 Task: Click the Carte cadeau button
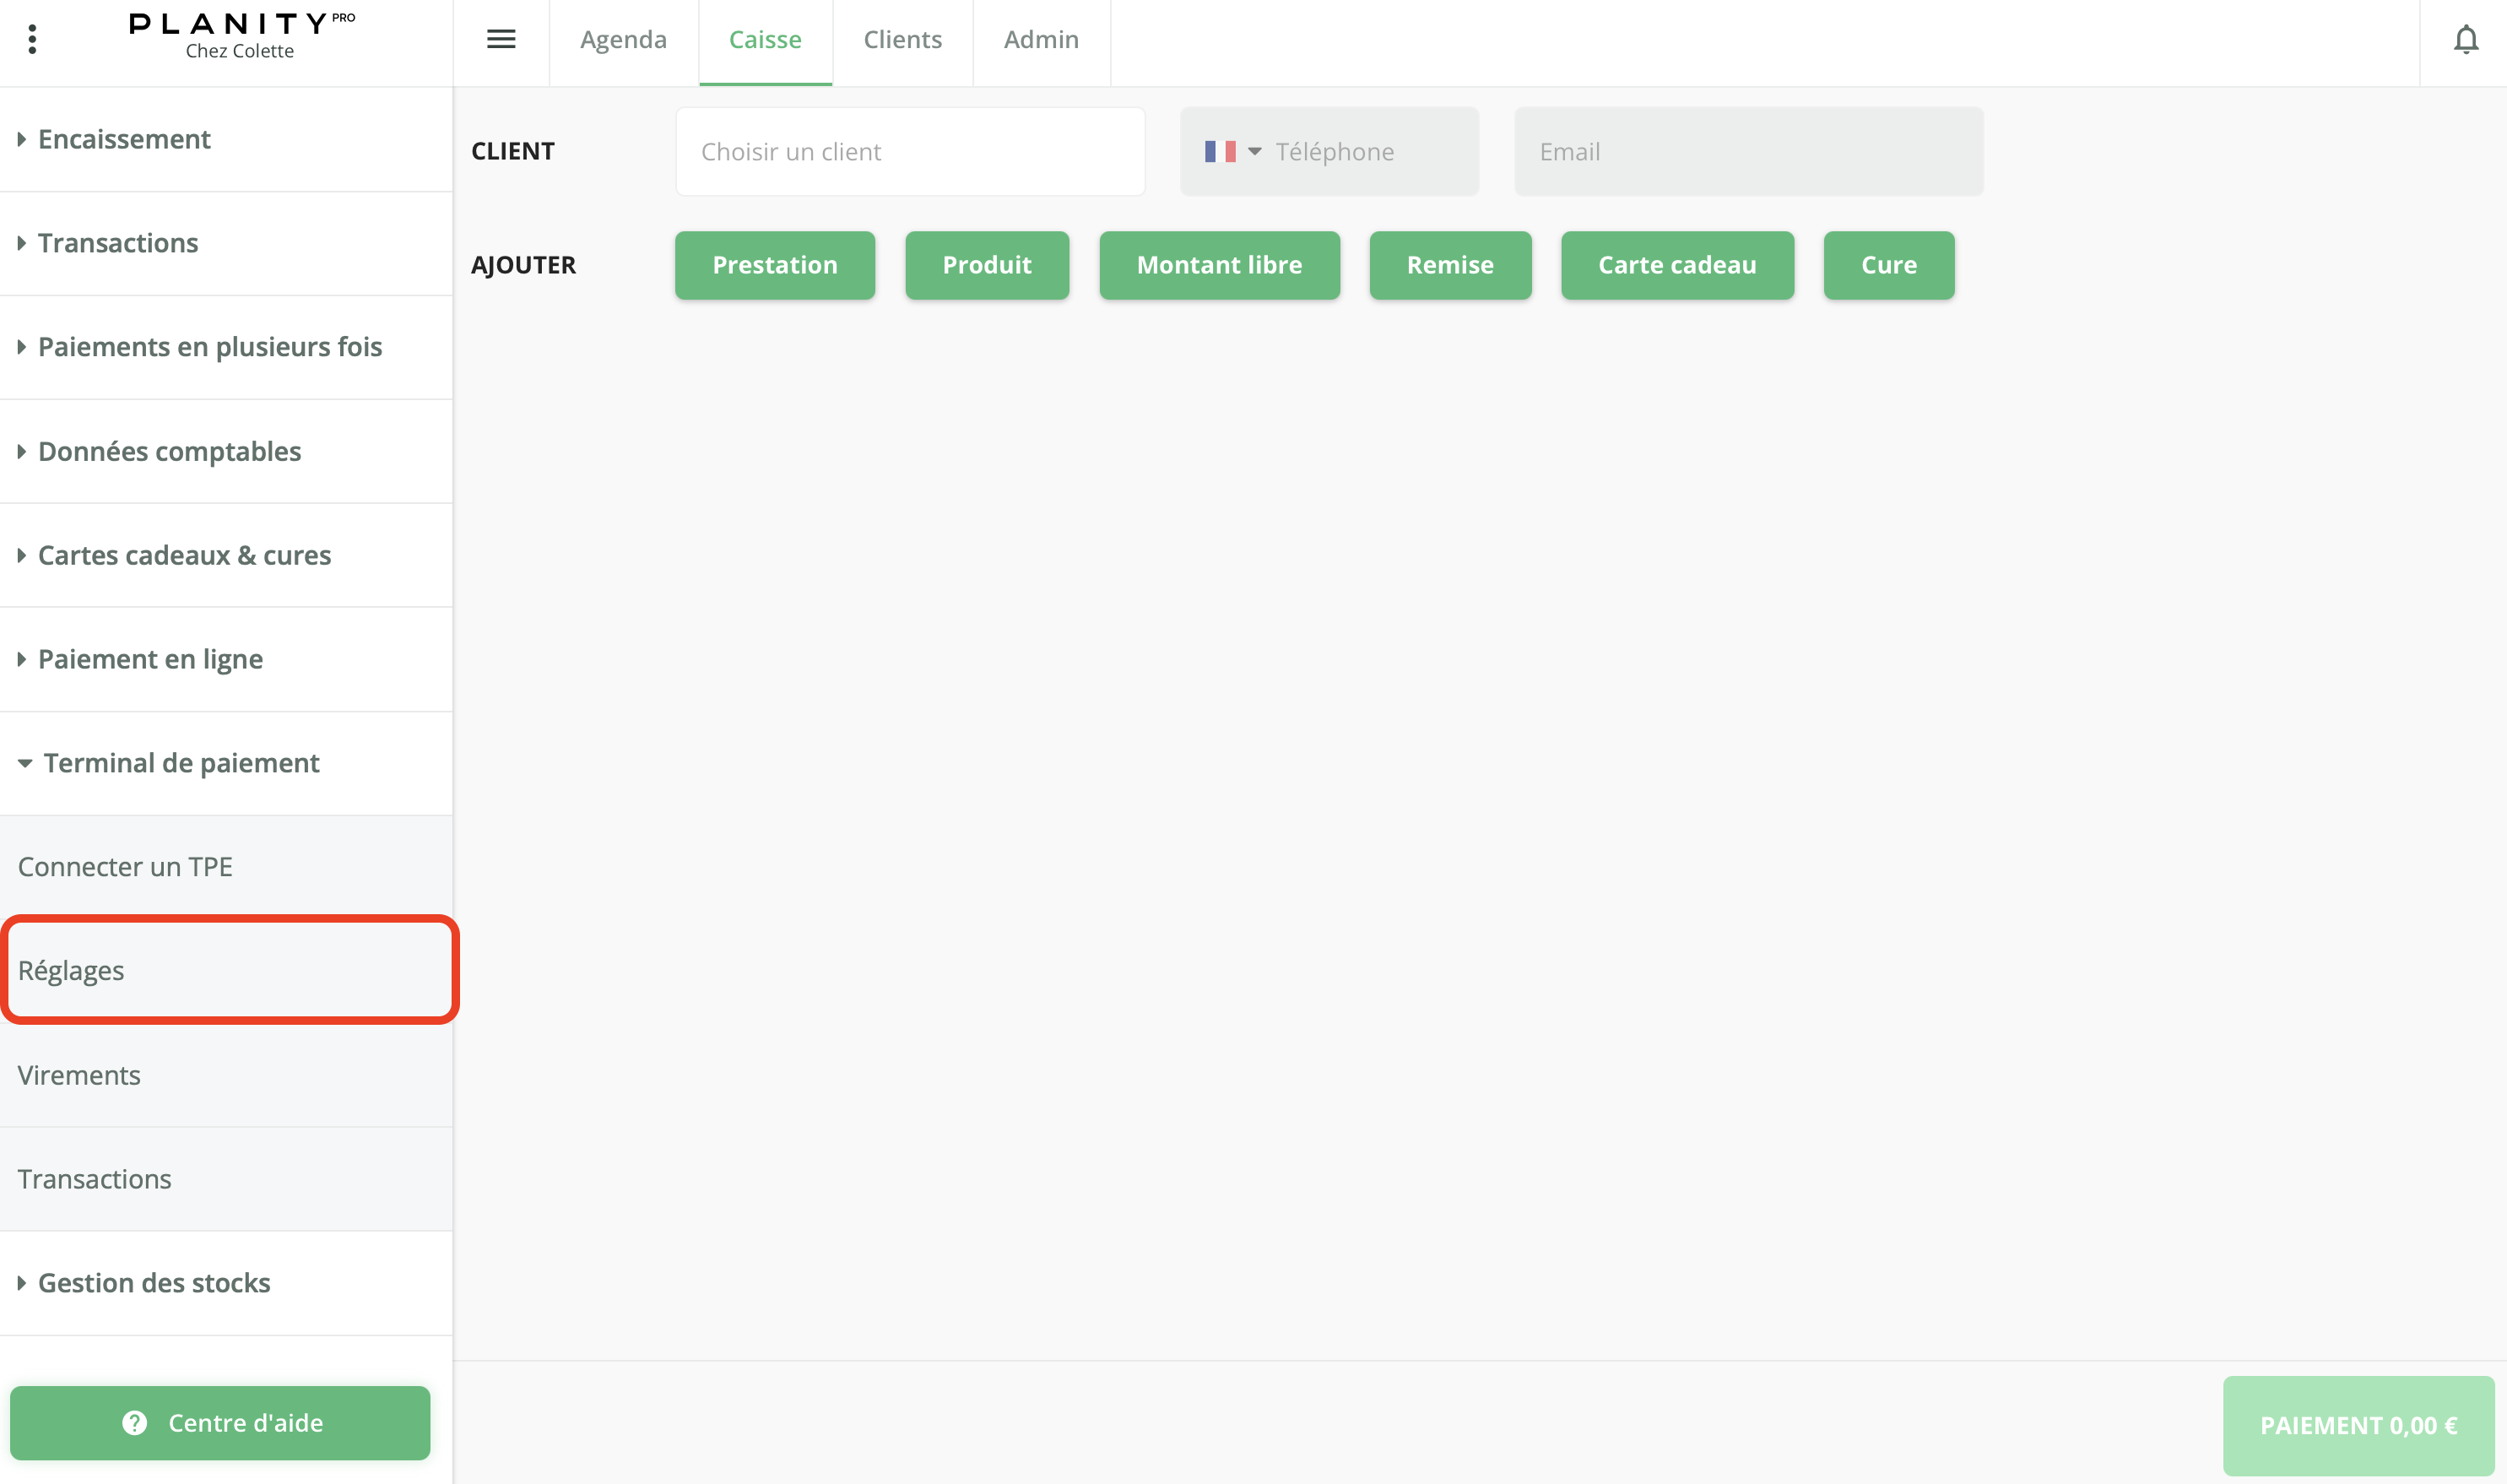tap(1676, 265)
